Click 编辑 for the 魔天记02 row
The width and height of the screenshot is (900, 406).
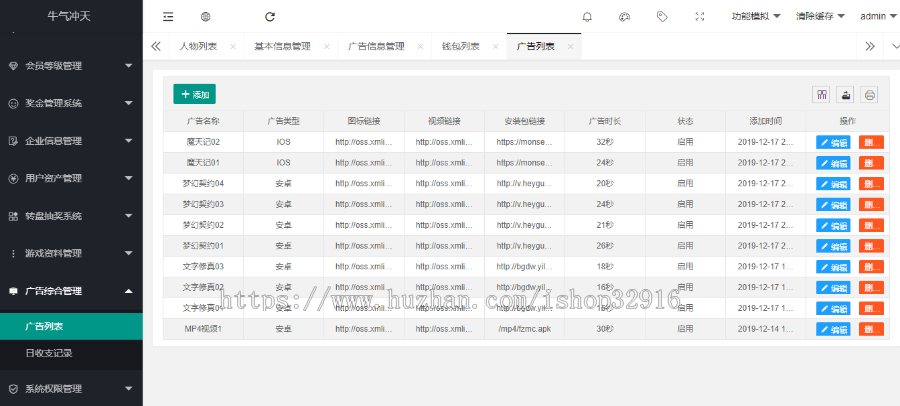(x=833, y=142)
